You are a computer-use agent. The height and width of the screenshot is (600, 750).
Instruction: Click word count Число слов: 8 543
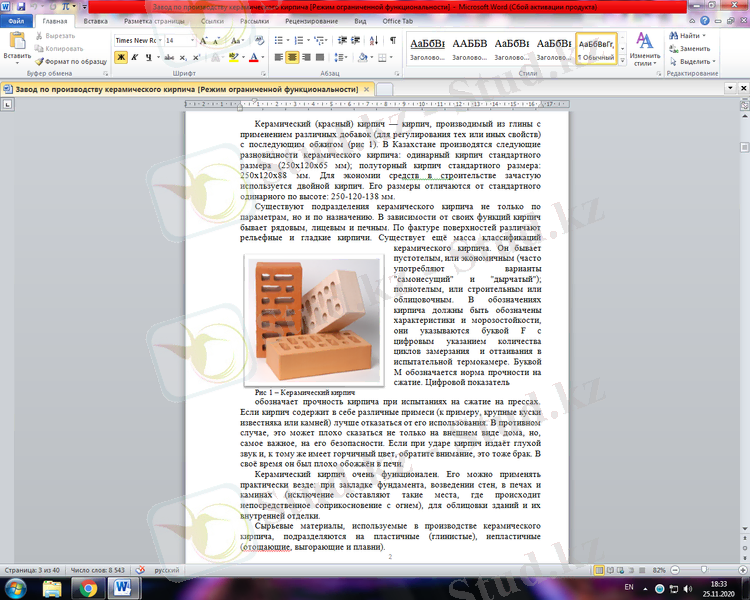pos(98,570)
